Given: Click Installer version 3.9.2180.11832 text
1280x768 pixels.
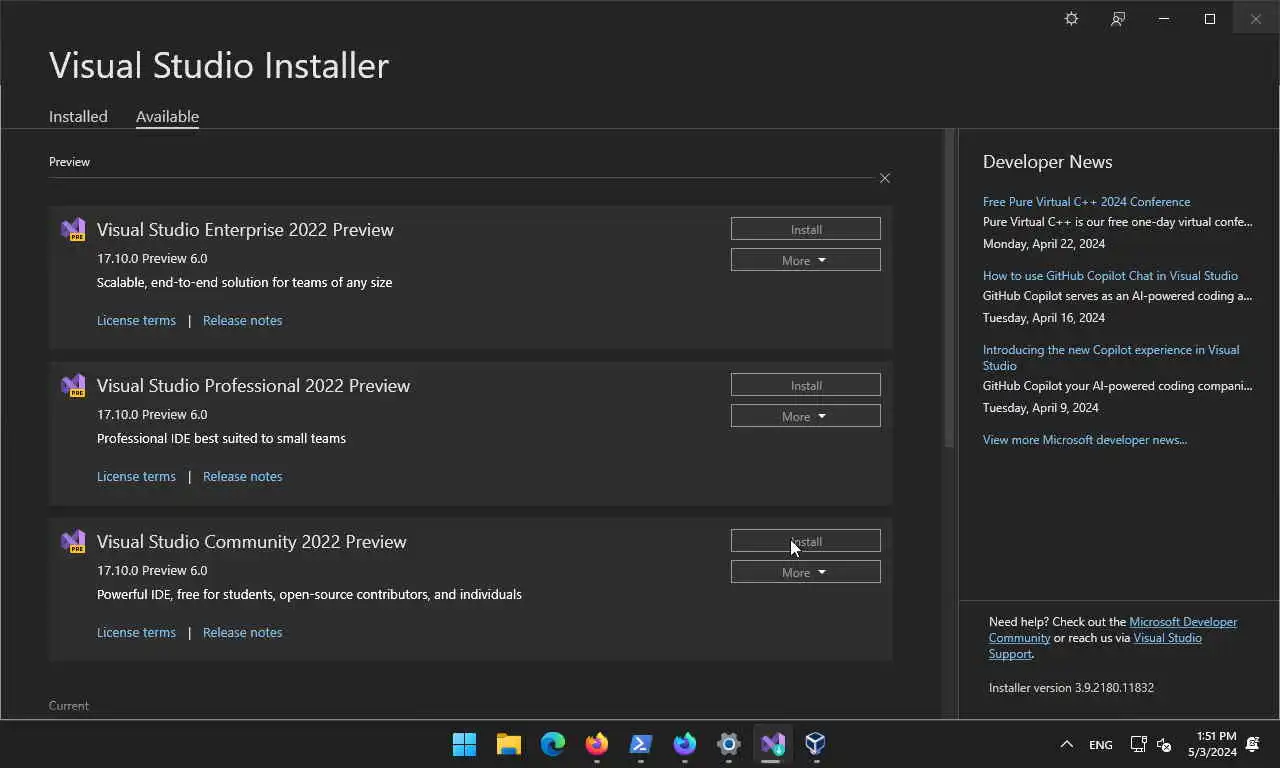Looking at the screenshot, I should [x=1071, y=687].
